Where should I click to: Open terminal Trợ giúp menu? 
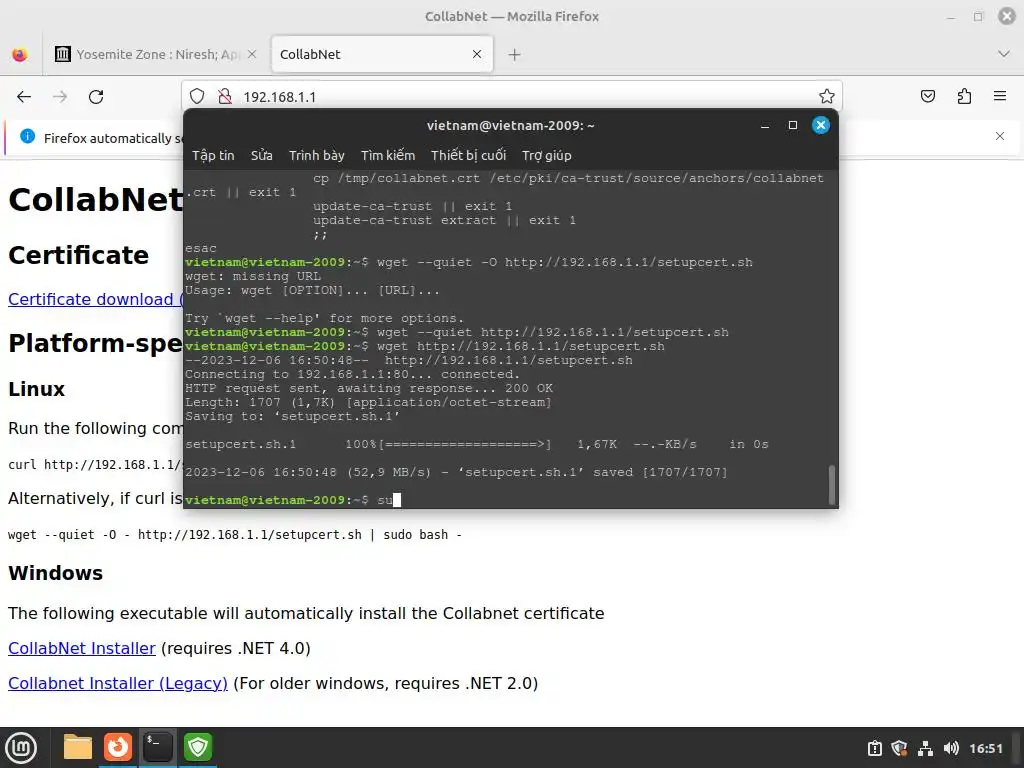547,155
